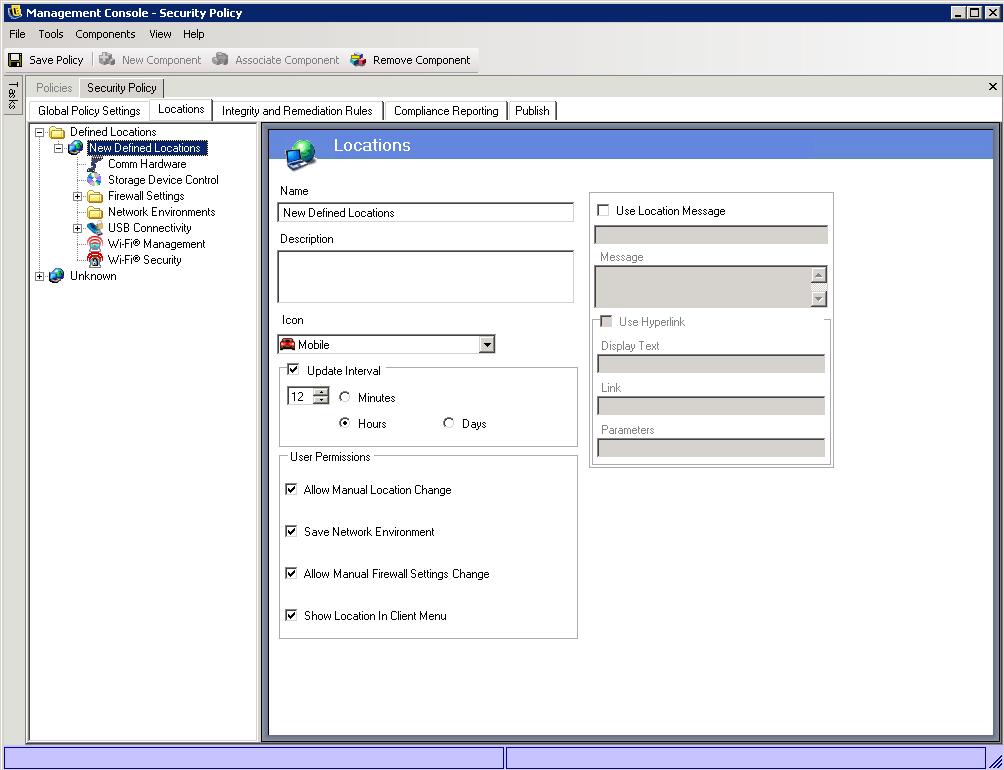This screenshot has height=770, width=1004.
Task: Click the Locations header globe-laptop icon
Action: (301, 154)
